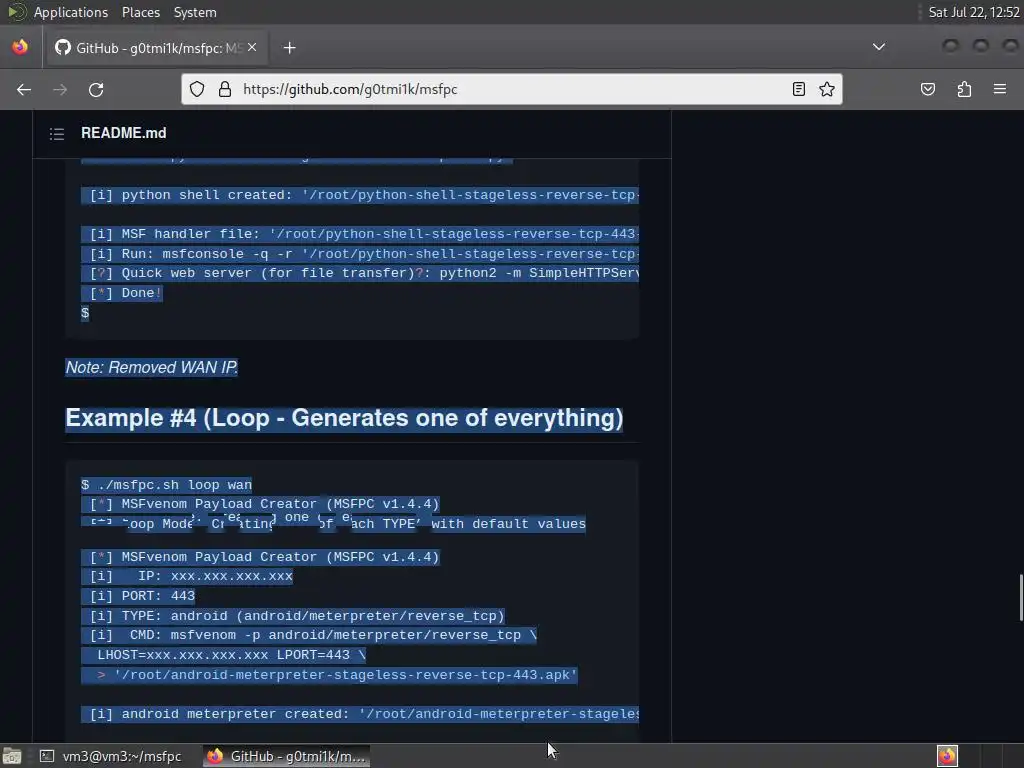Click the Example #4 Loop heading

point(344,418)
